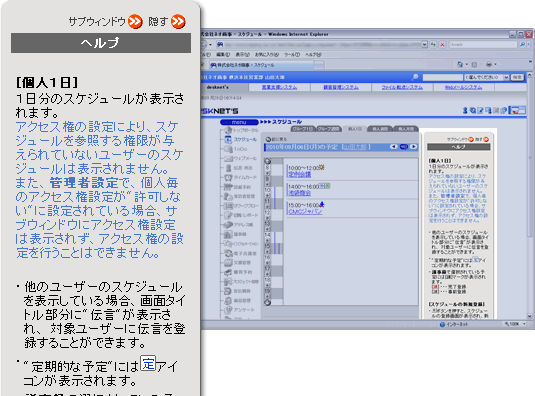The image size is (535, 396).
Task: Click the 隠す icon in small embedded help panel
Action: pyautogui.click(x=486, y=139)
